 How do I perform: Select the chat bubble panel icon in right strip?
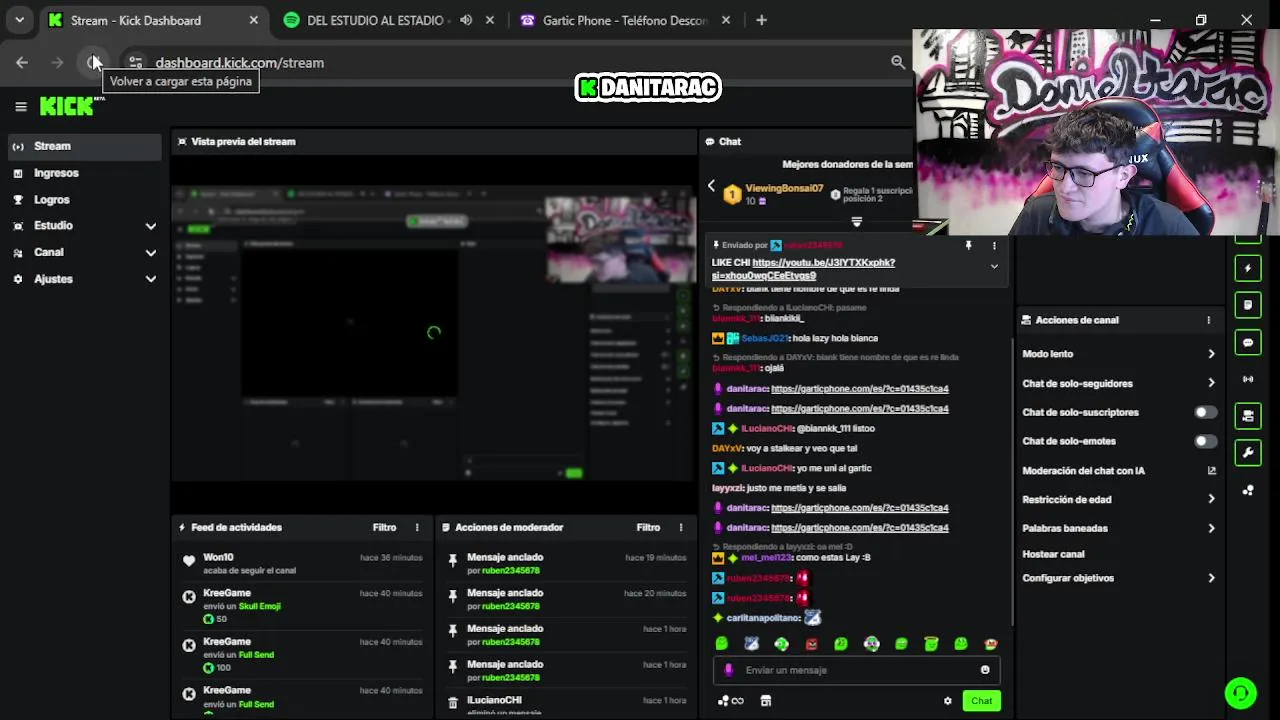pos(1248,342)
